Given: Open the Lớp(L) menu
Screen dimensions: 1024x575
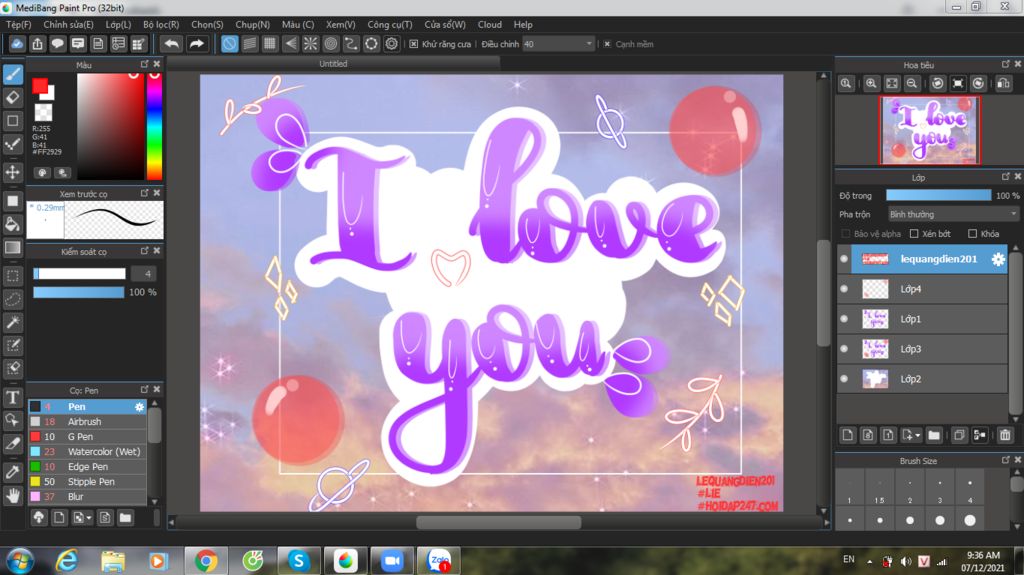Looking at the screenshot, I should pos(118,24).
